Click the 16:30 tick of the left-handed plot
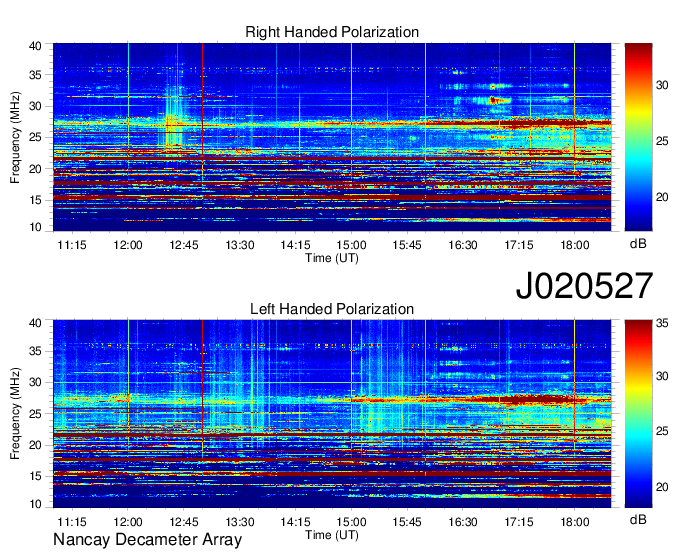The height and width of the screenshot is (552, 680). coord(463,522)
